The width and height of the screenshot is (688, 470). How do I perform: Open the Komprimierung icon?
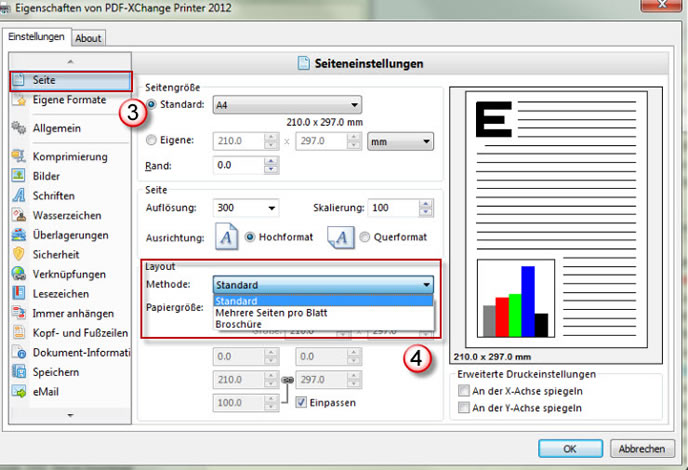pyautogui.click(x=19, y=157)
